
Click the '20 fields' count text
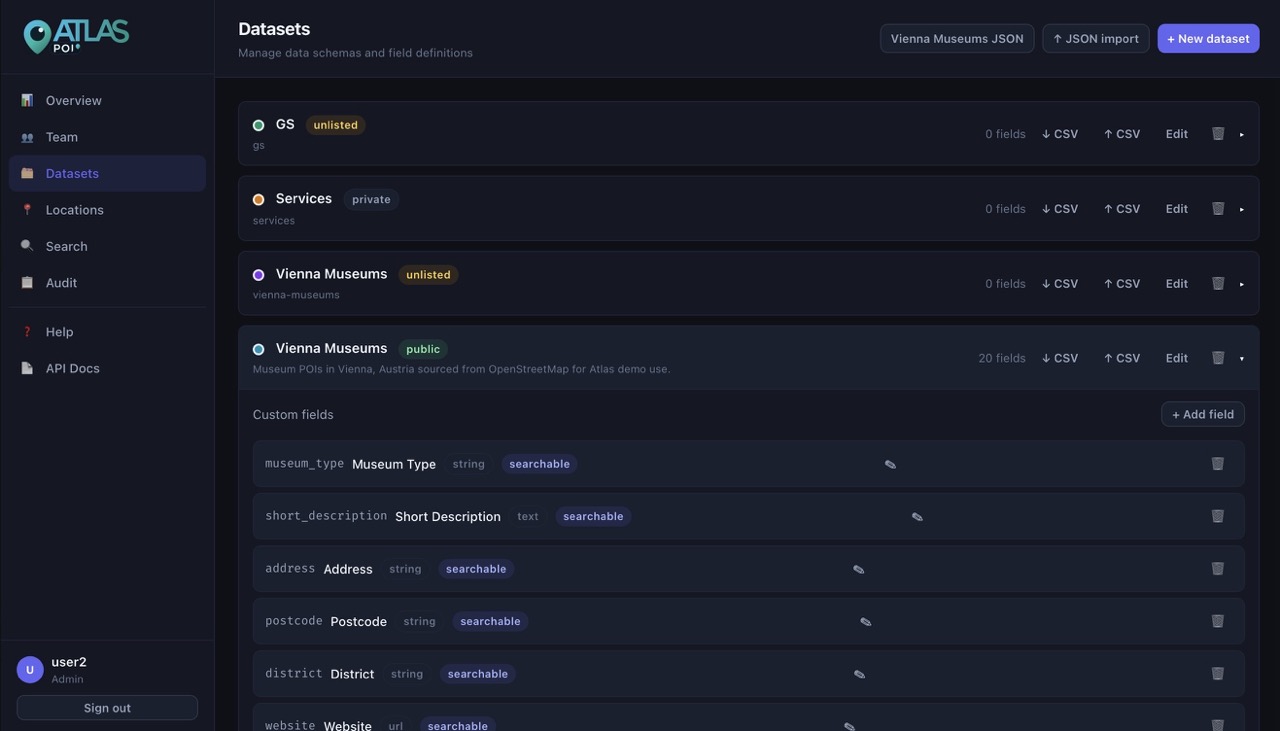1002,358
